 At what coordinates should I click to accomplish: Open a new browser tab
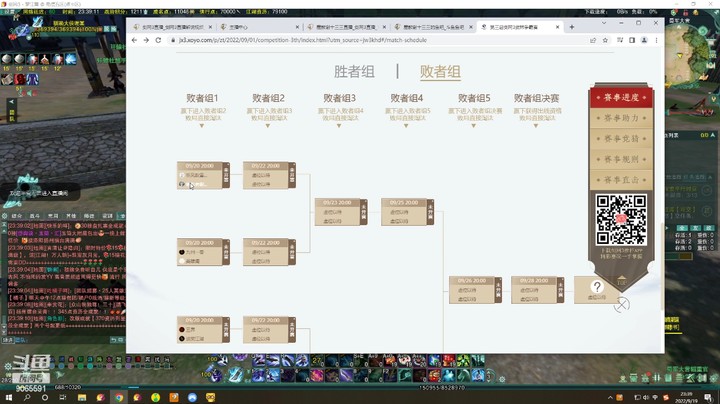point(572,27)
